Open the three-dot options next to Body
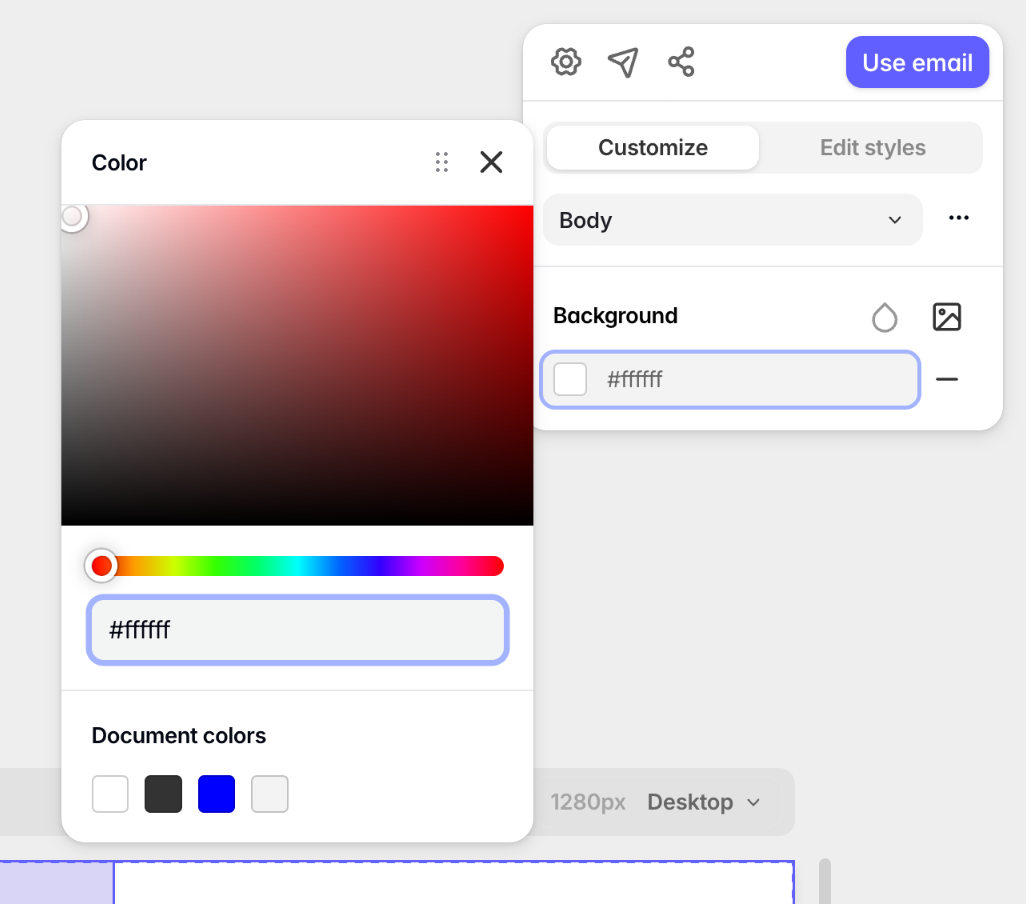 959,218
